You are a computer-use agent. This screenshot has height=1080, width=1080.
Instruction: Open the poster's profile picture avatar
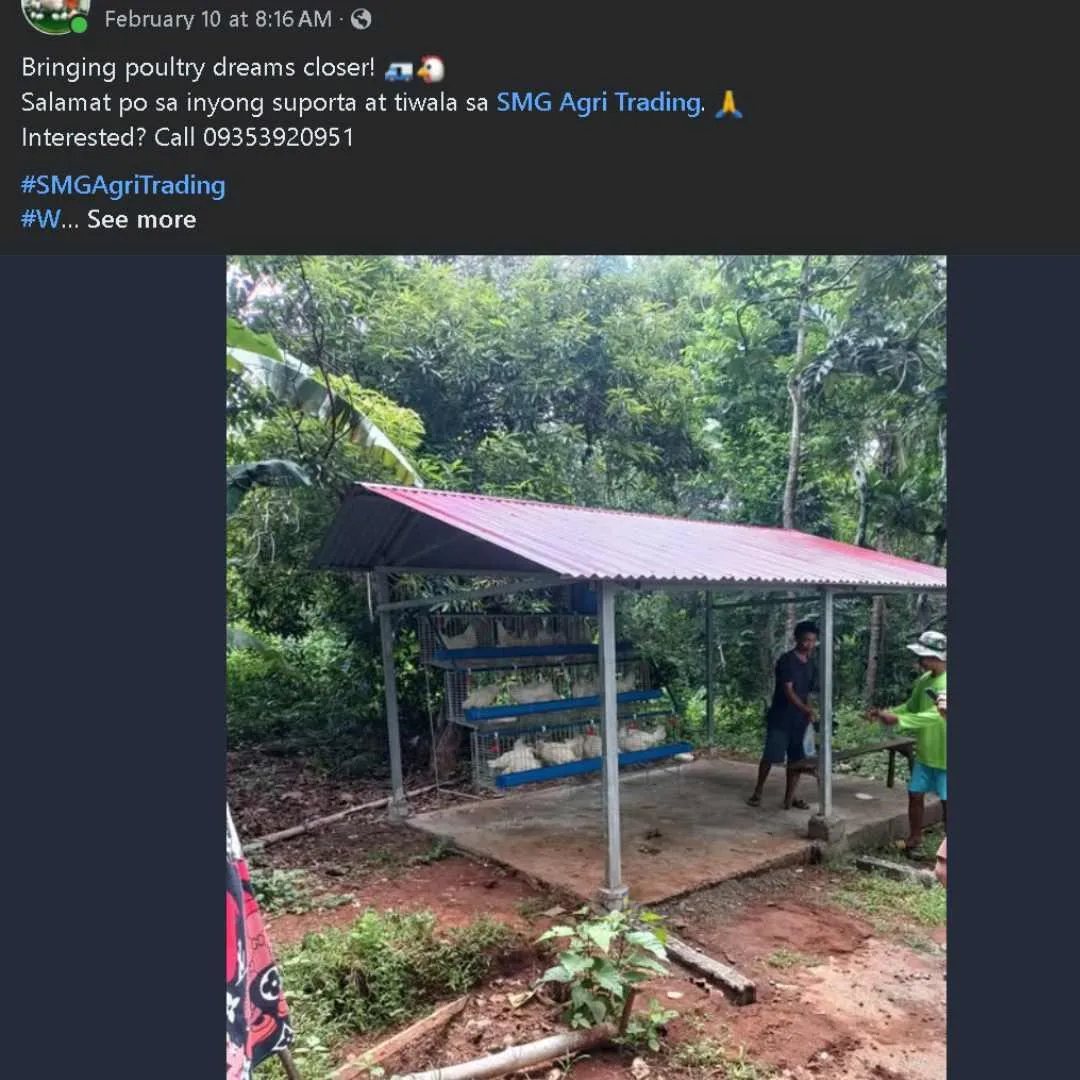pos(56,14)
